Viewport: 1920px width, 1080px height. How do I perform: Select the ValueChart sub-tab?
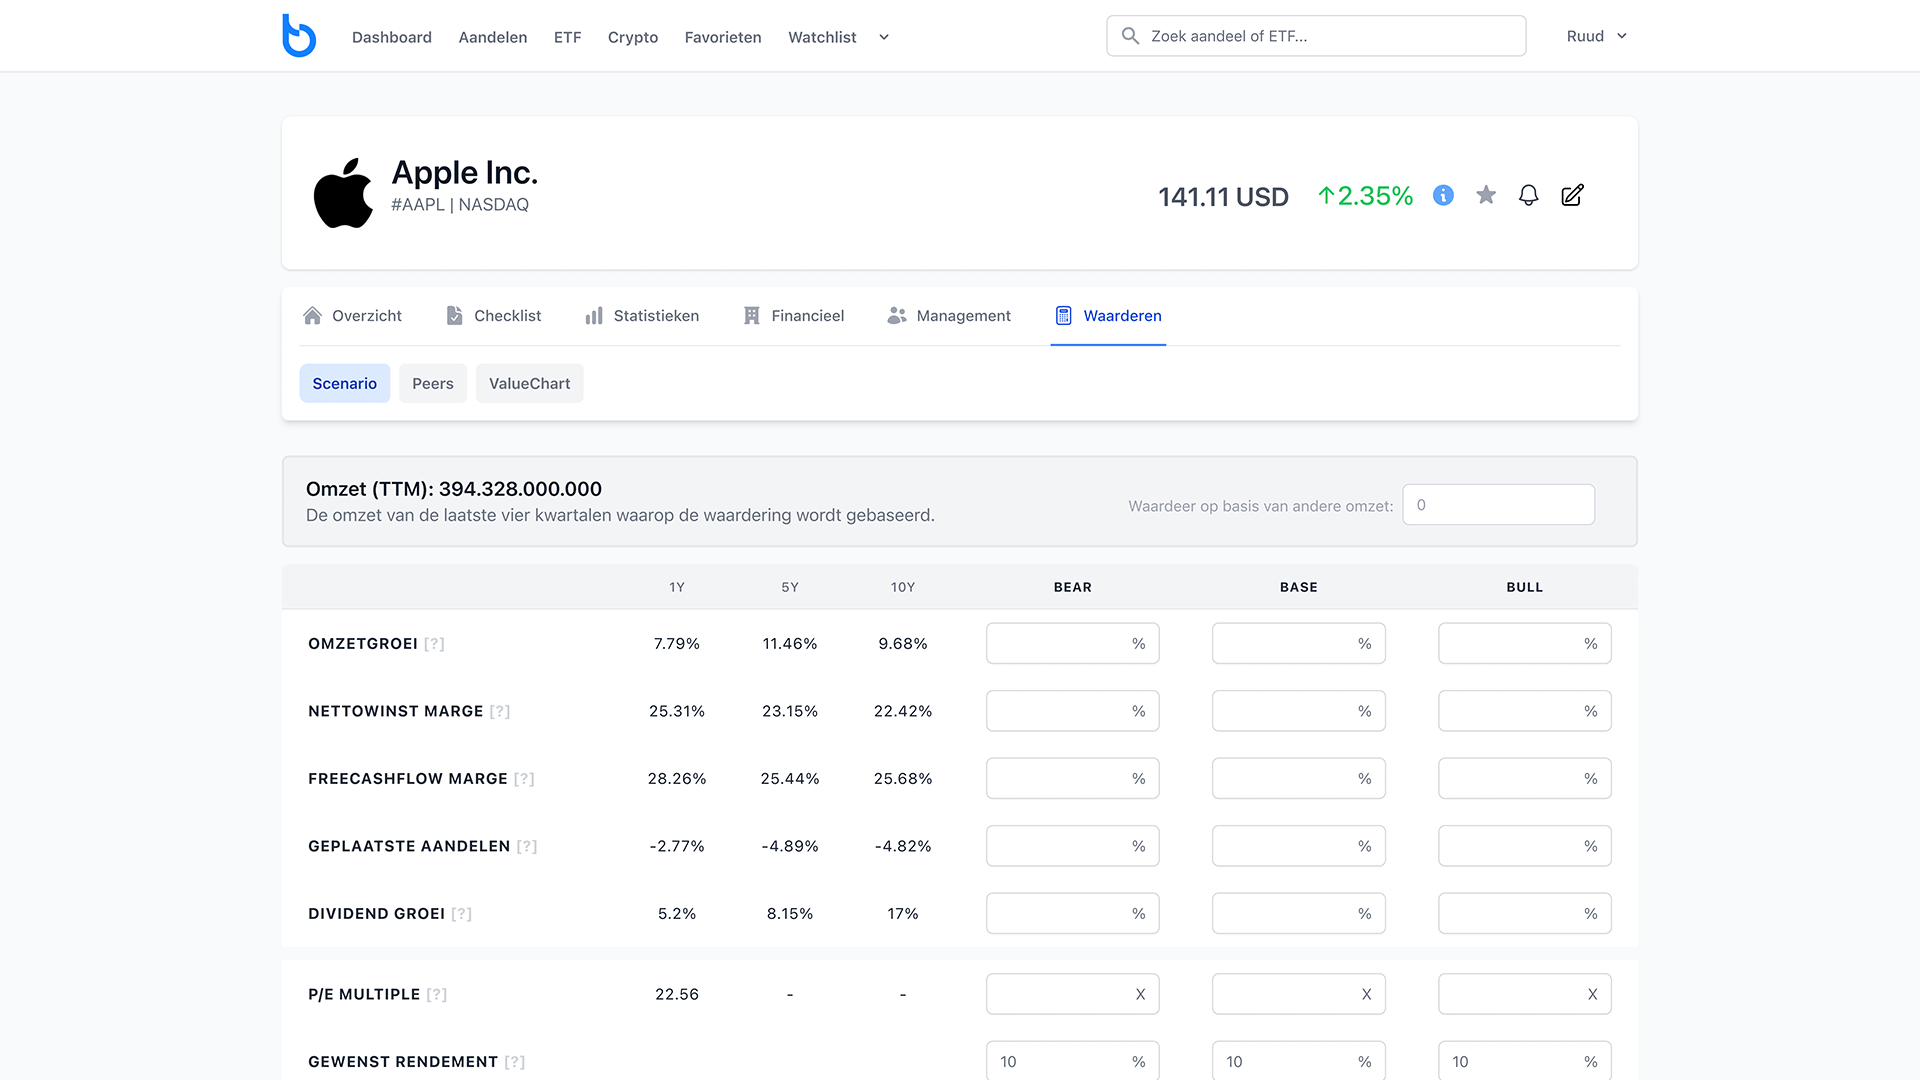[x=530, y=384]
